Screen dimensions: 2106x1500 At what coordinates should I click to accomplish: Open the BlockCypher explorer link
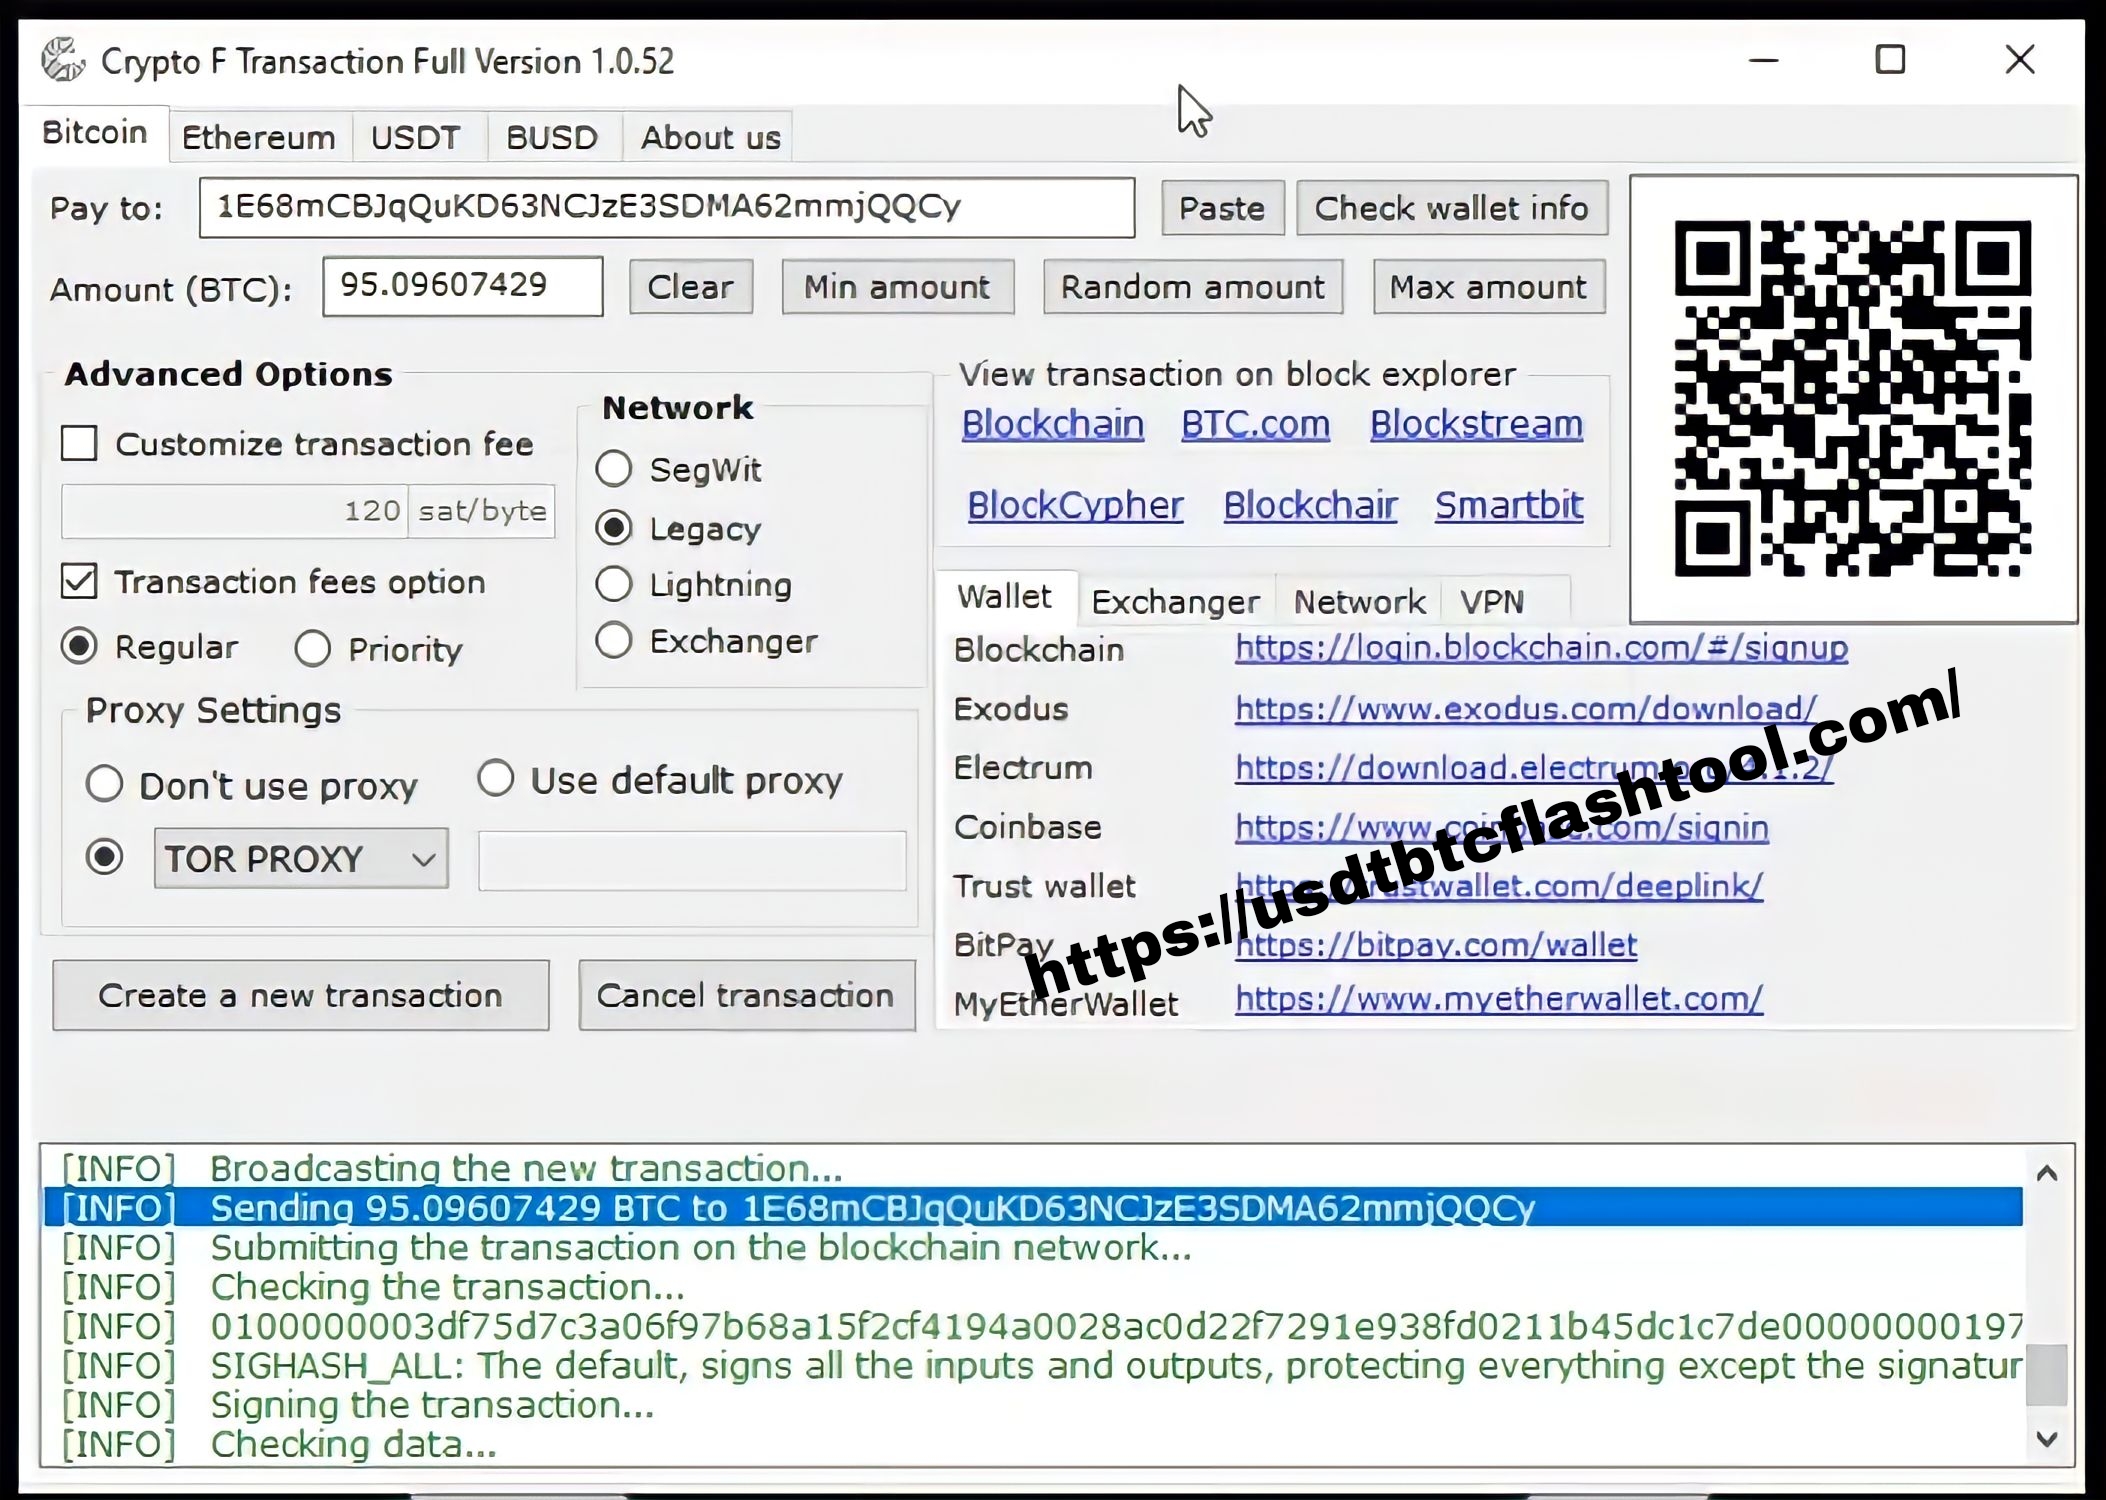tap(1075, 505)
